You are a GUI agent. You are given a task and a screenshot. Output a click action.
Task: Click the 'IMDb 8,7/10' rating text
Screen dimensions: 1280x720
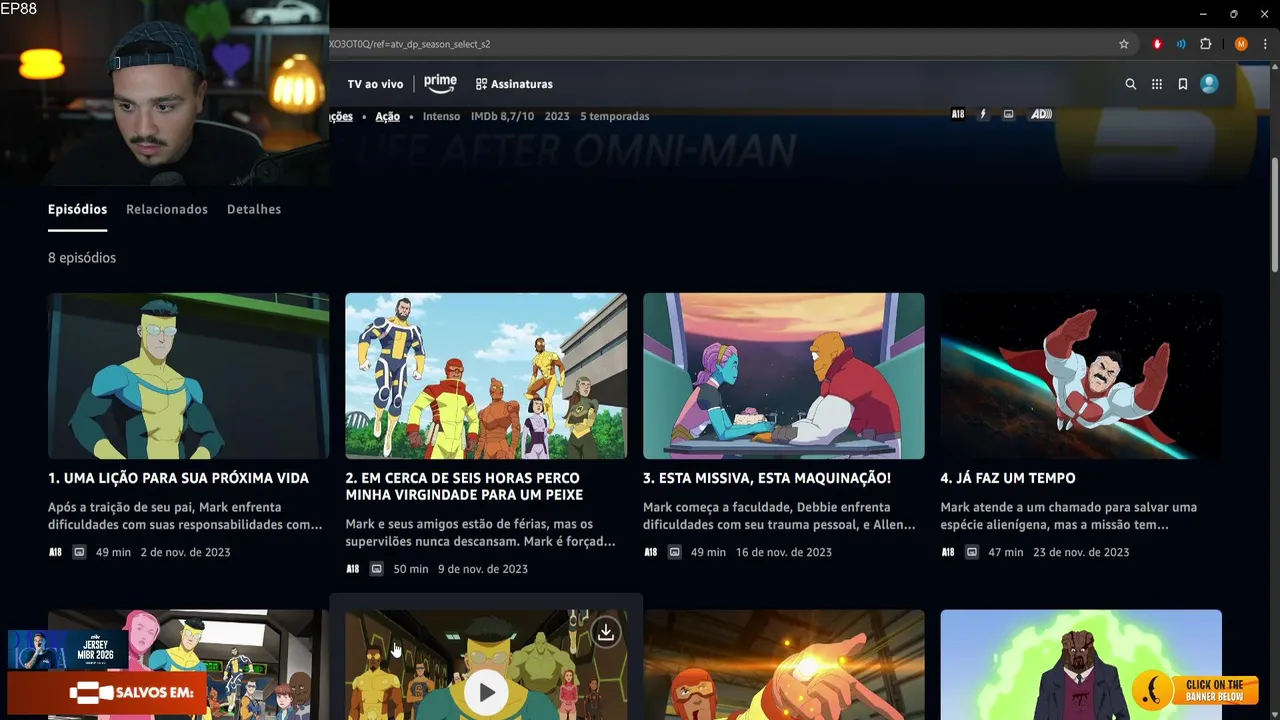coord(503,116)
